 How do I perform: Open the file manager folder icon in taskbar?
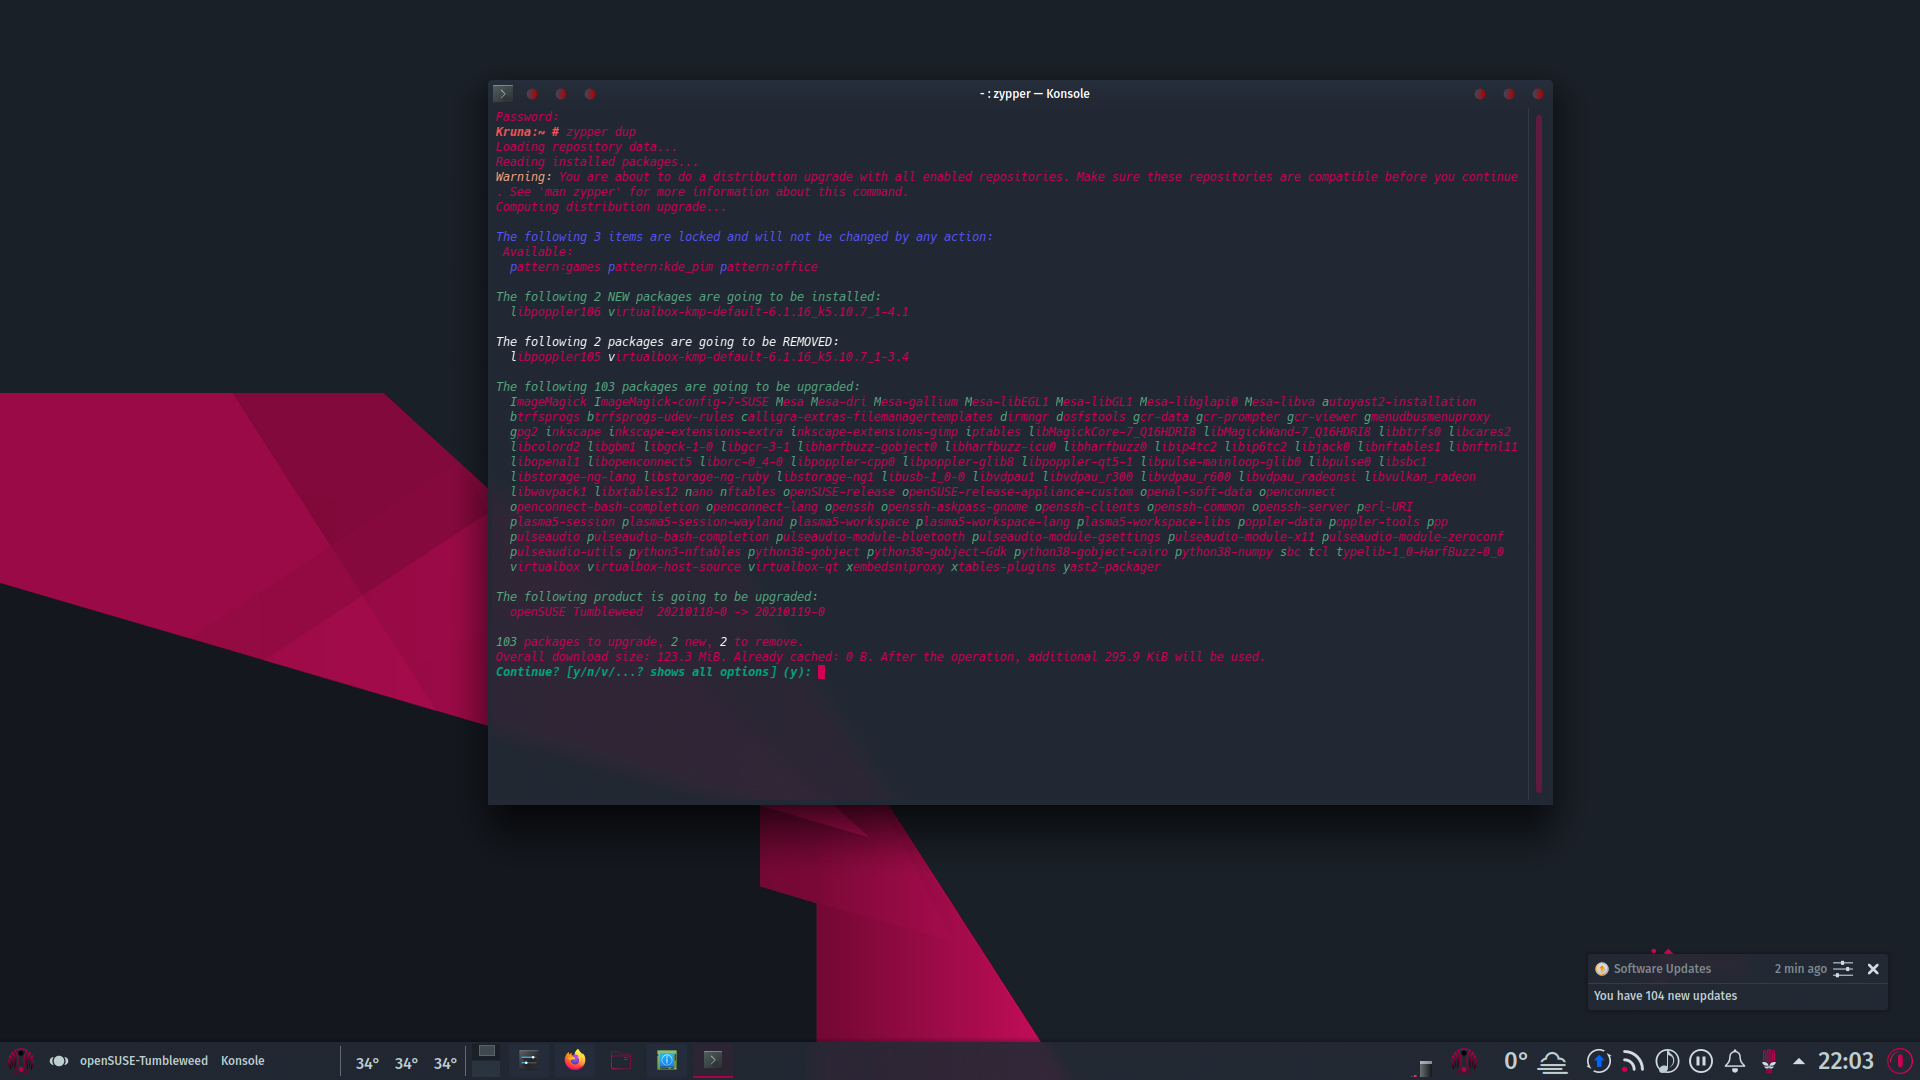621,1060
